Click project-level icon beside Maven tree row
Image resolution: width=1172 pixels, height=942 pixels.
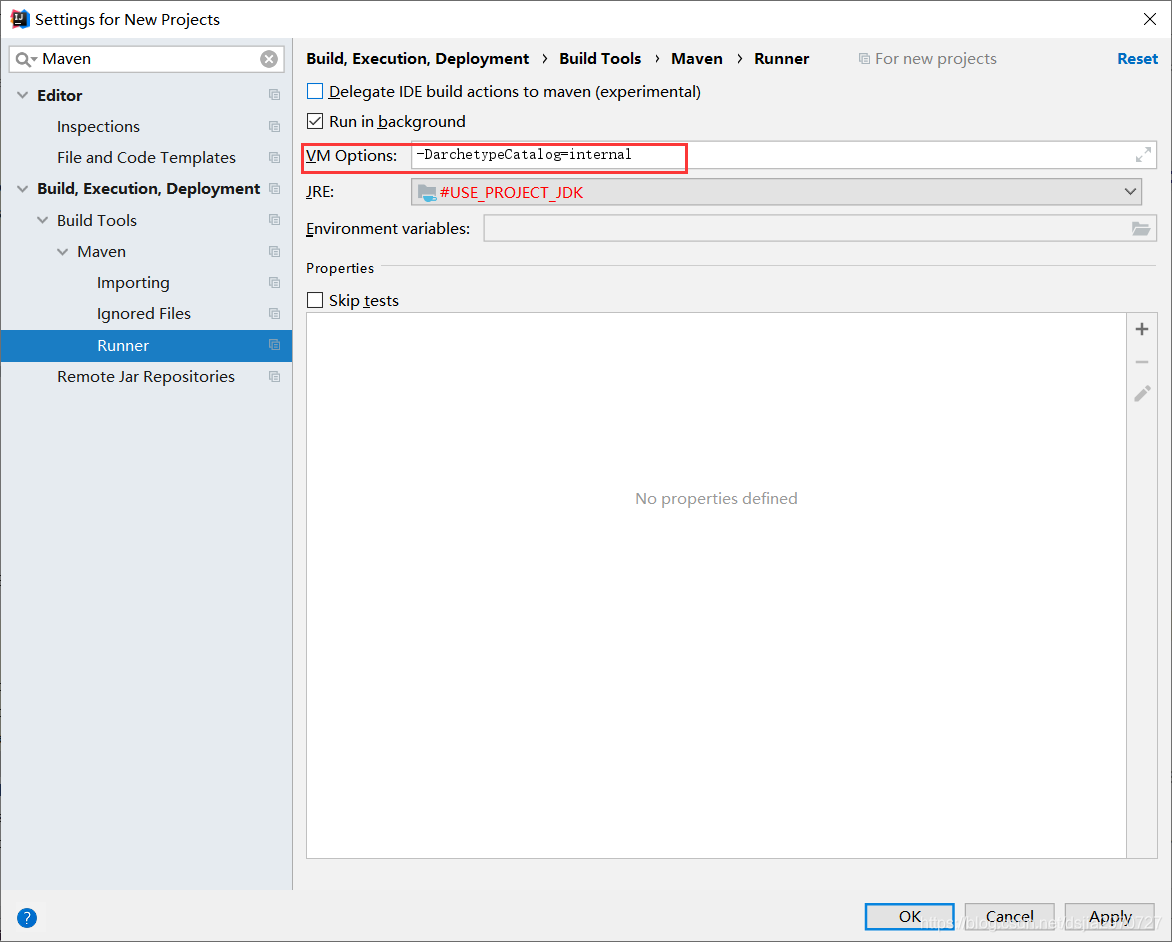[x=274, y=251]
